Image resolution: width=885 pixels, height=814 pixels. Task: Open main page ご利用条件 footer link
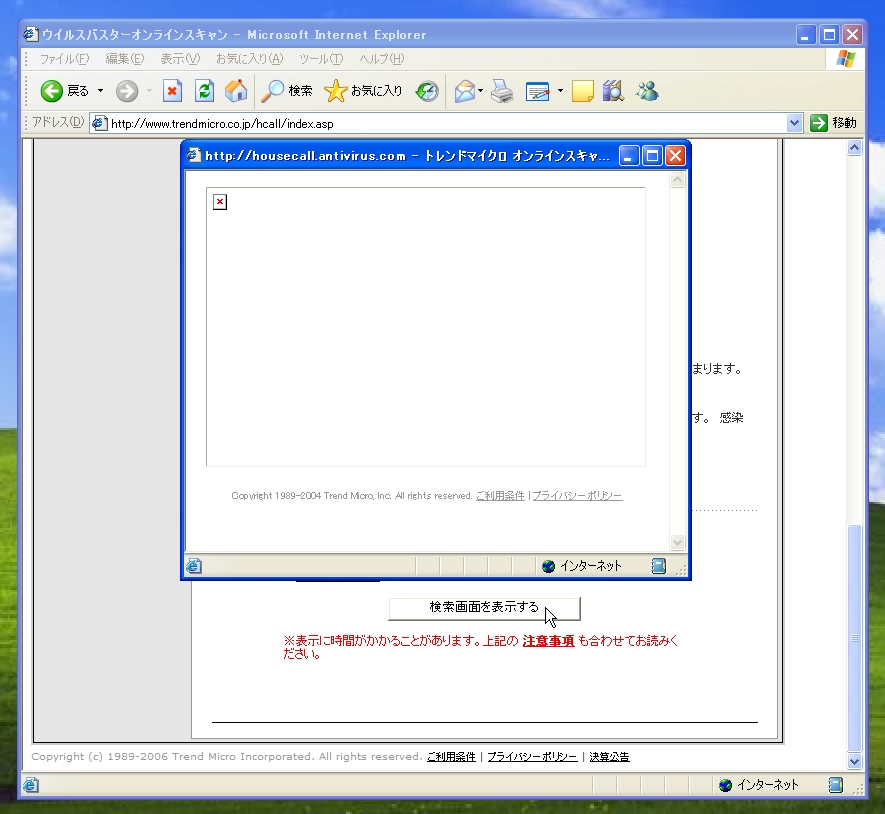click(451, 756)
